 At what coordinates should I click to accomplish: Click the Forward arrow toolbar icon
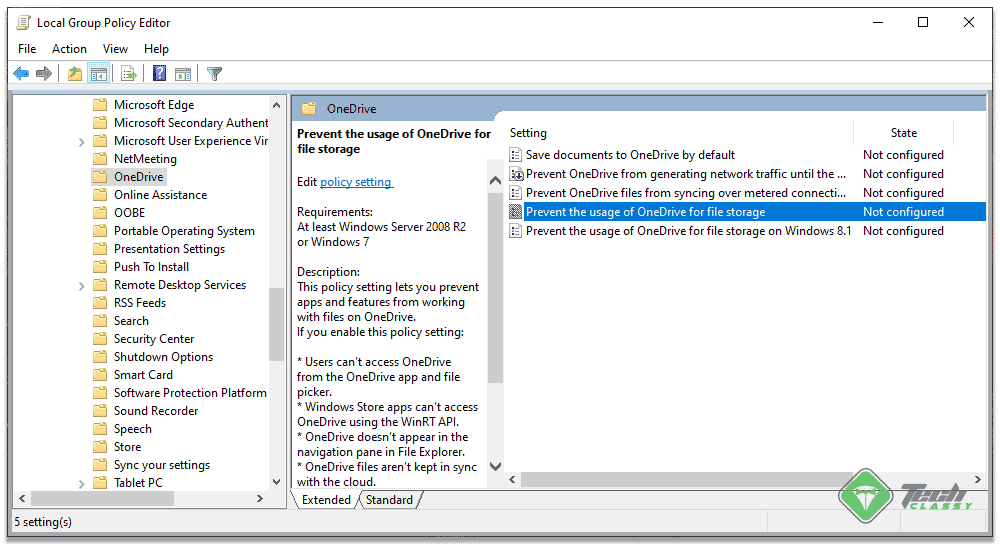(44, 74)
